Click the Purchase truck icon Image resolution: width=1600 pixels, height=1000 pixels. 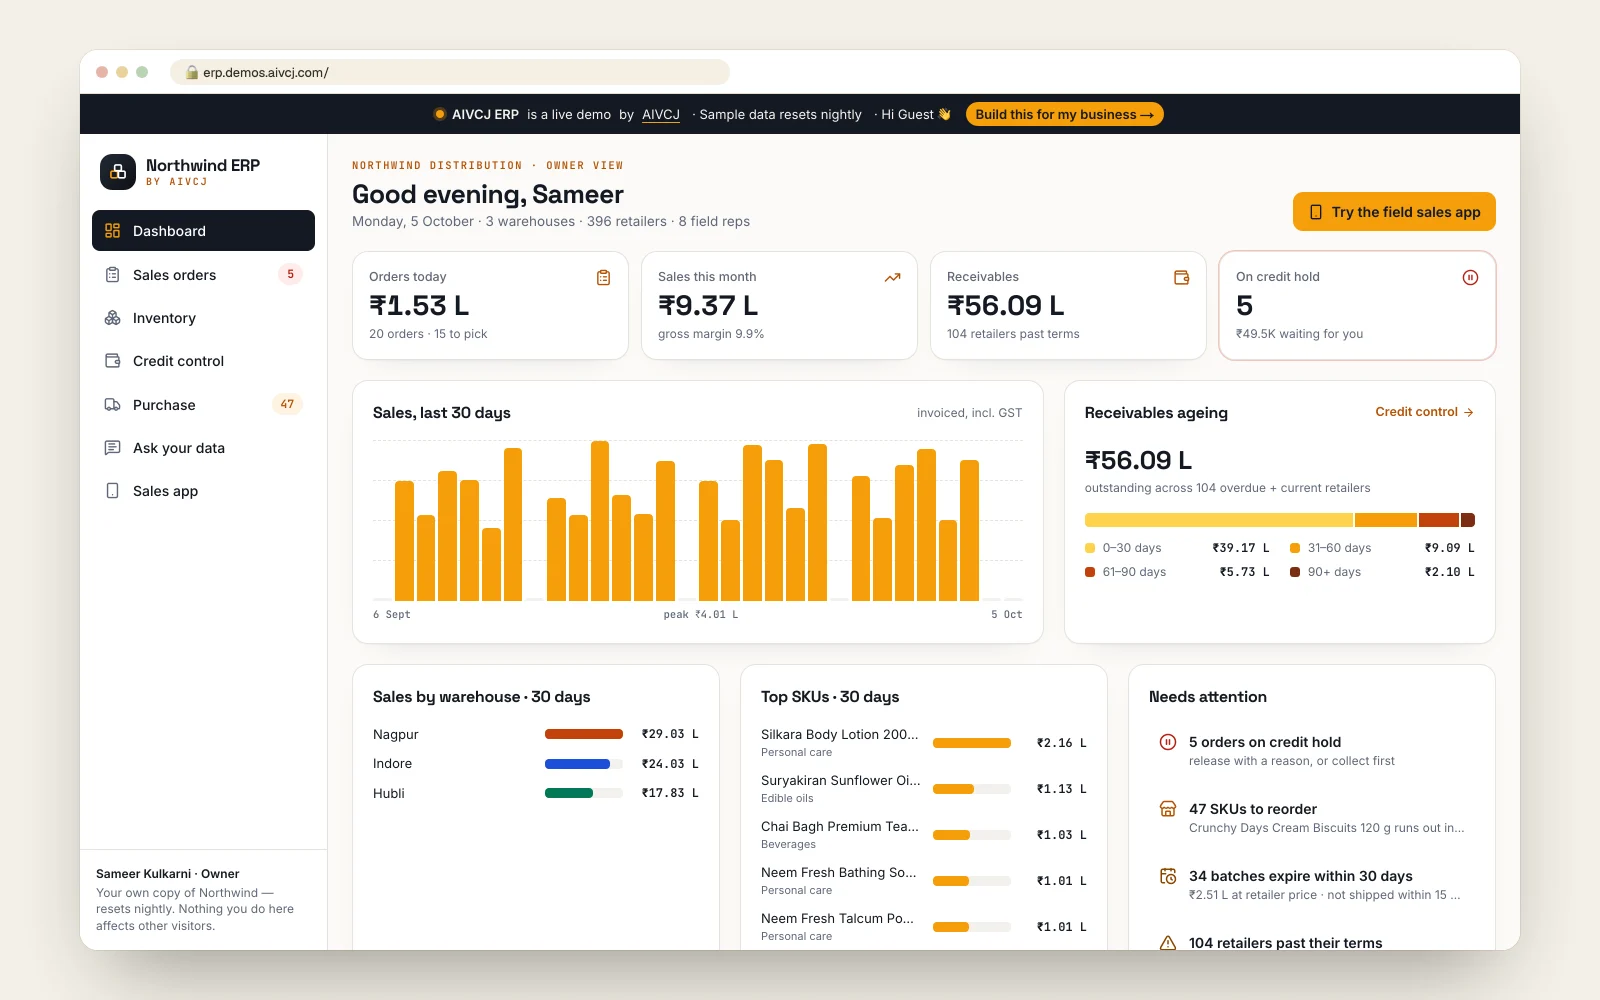pos(112,405)
